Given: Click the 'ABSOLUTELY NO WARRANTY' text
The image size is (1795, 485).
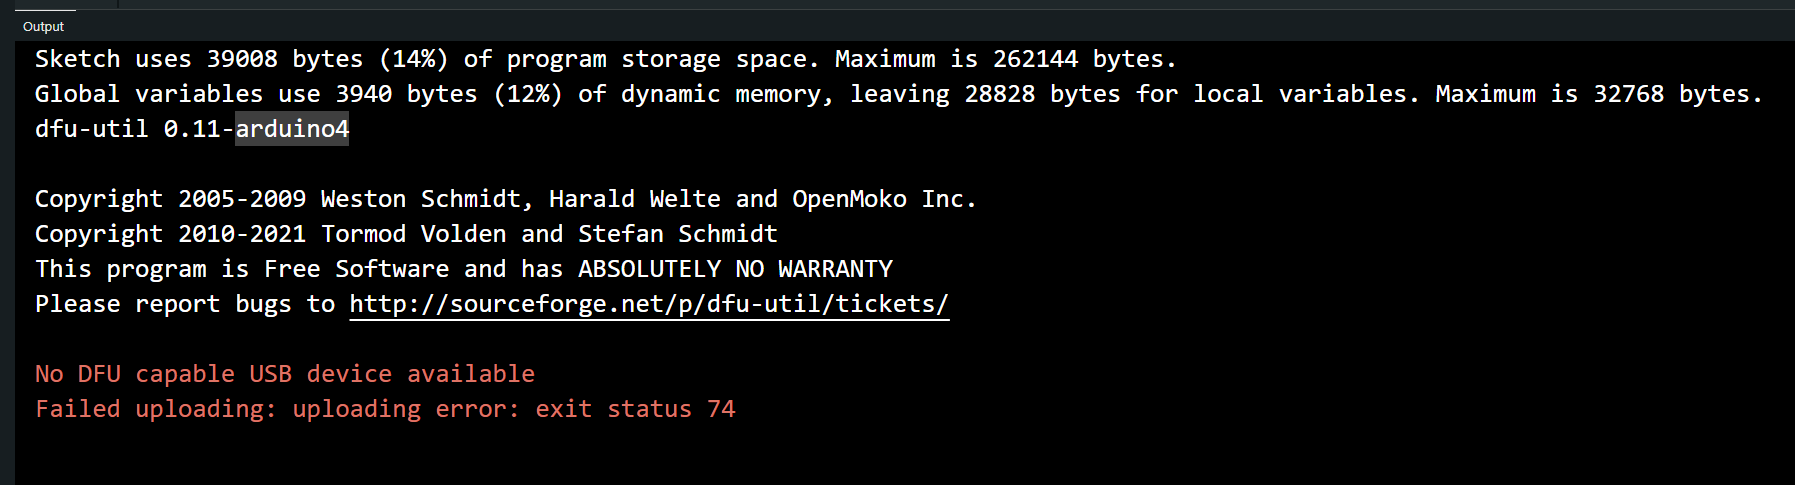Looking at the screenshot, I should (x=735, y=269).
